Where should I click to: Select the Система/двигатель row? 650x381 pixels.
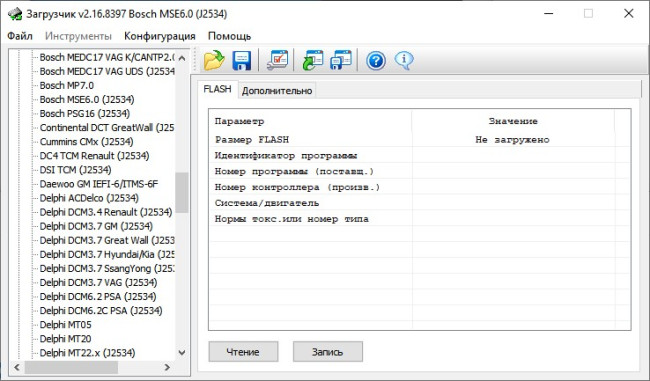pyautogui.click(x=420, y=203)
